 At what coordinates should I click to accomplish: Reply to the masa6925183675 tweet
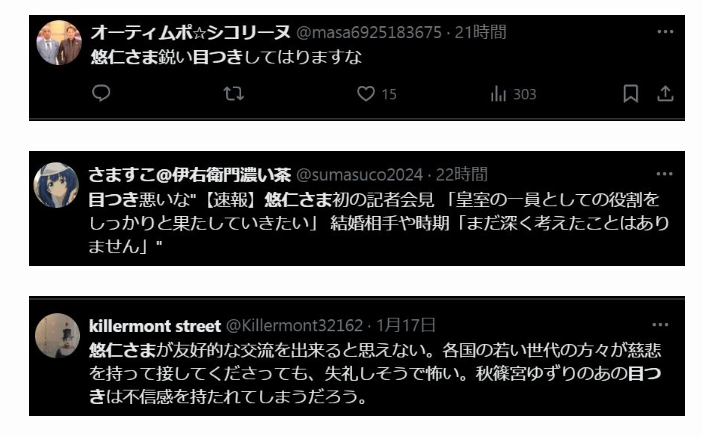pyautogui.click(x=101, y=93)
